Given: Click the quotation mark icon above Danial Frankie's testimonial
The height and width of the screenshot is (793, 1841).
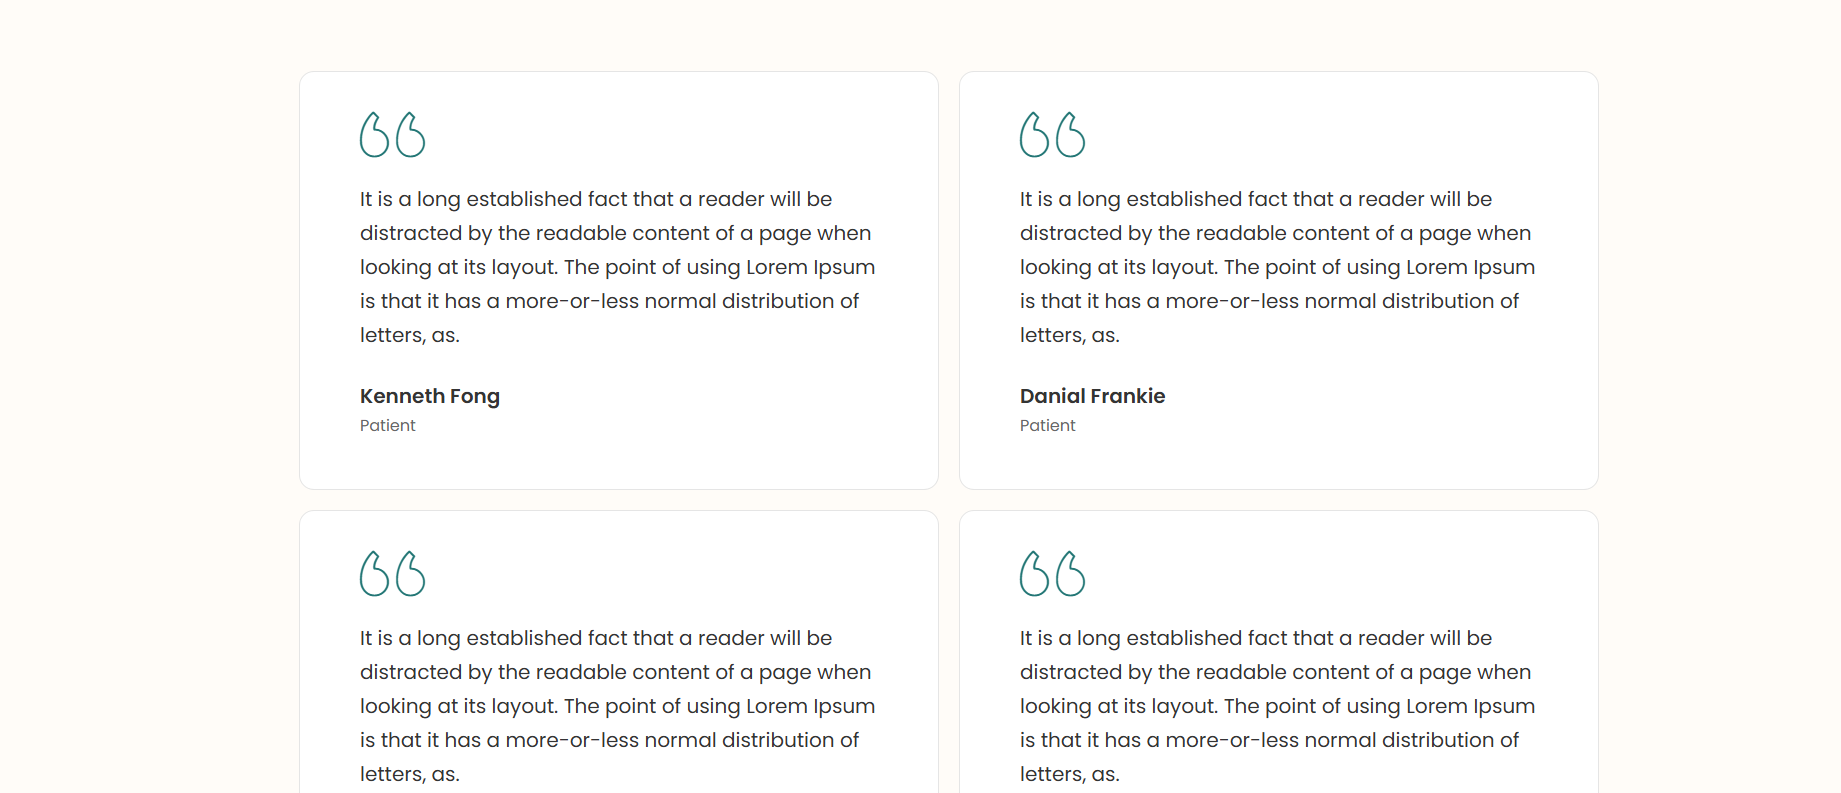Looking at the screenshot, I should 1052,135.
